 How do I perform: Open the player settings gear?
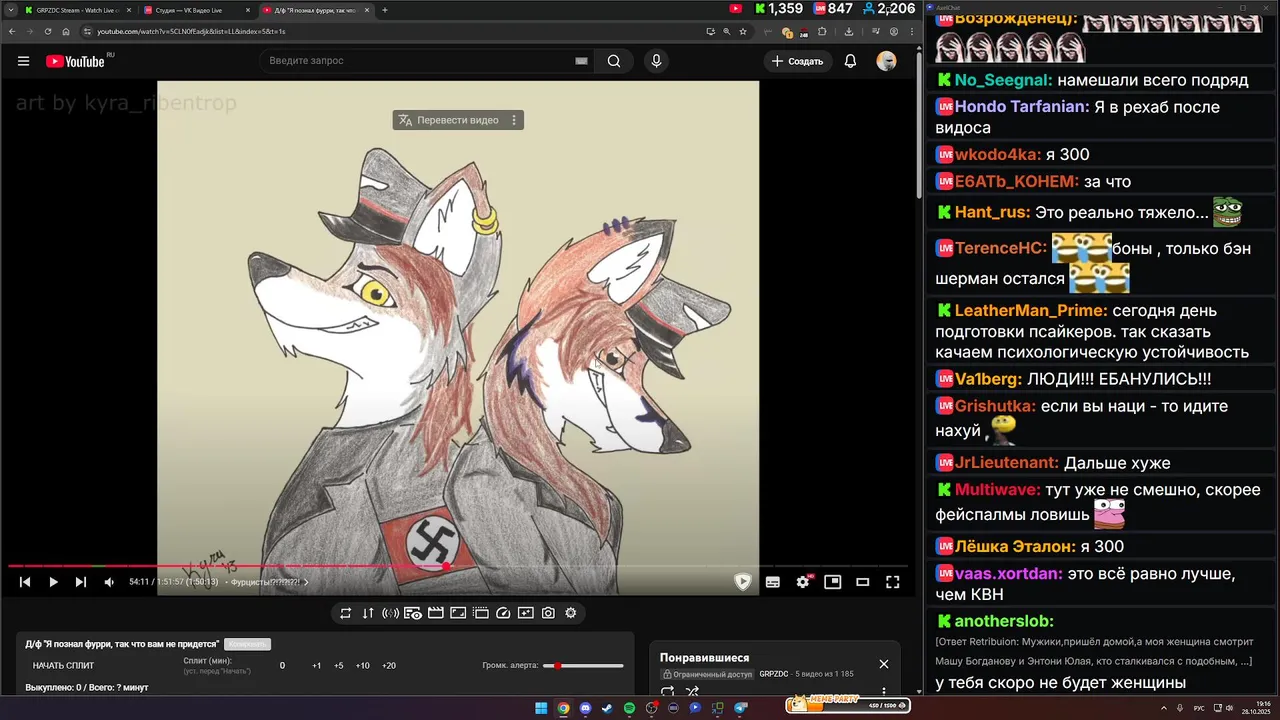pos(803,582)
